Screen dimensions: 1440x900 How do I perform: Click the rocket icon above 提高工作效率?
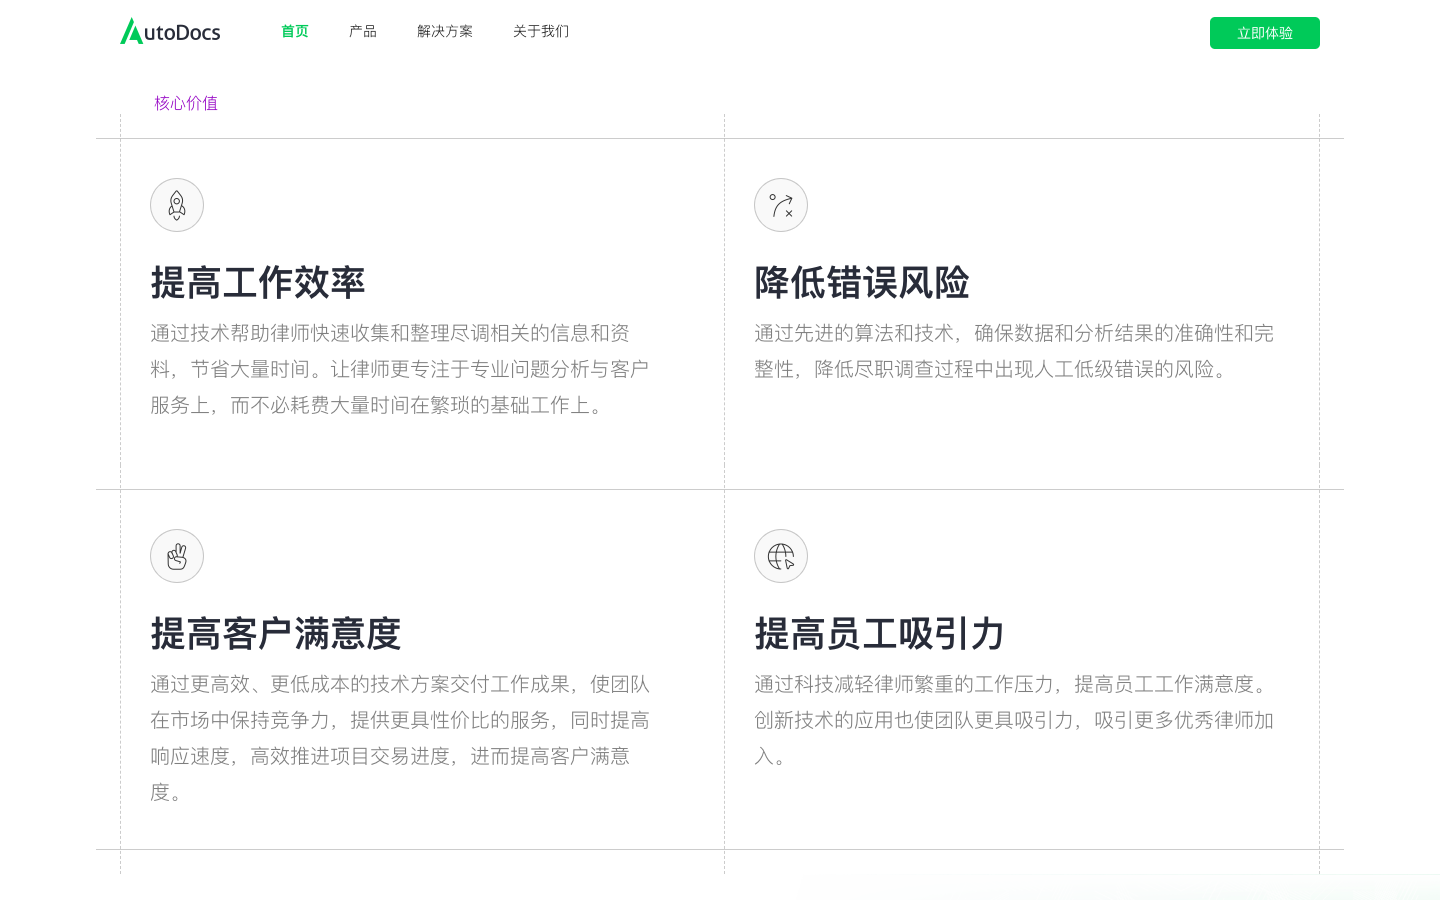(177, 205)
